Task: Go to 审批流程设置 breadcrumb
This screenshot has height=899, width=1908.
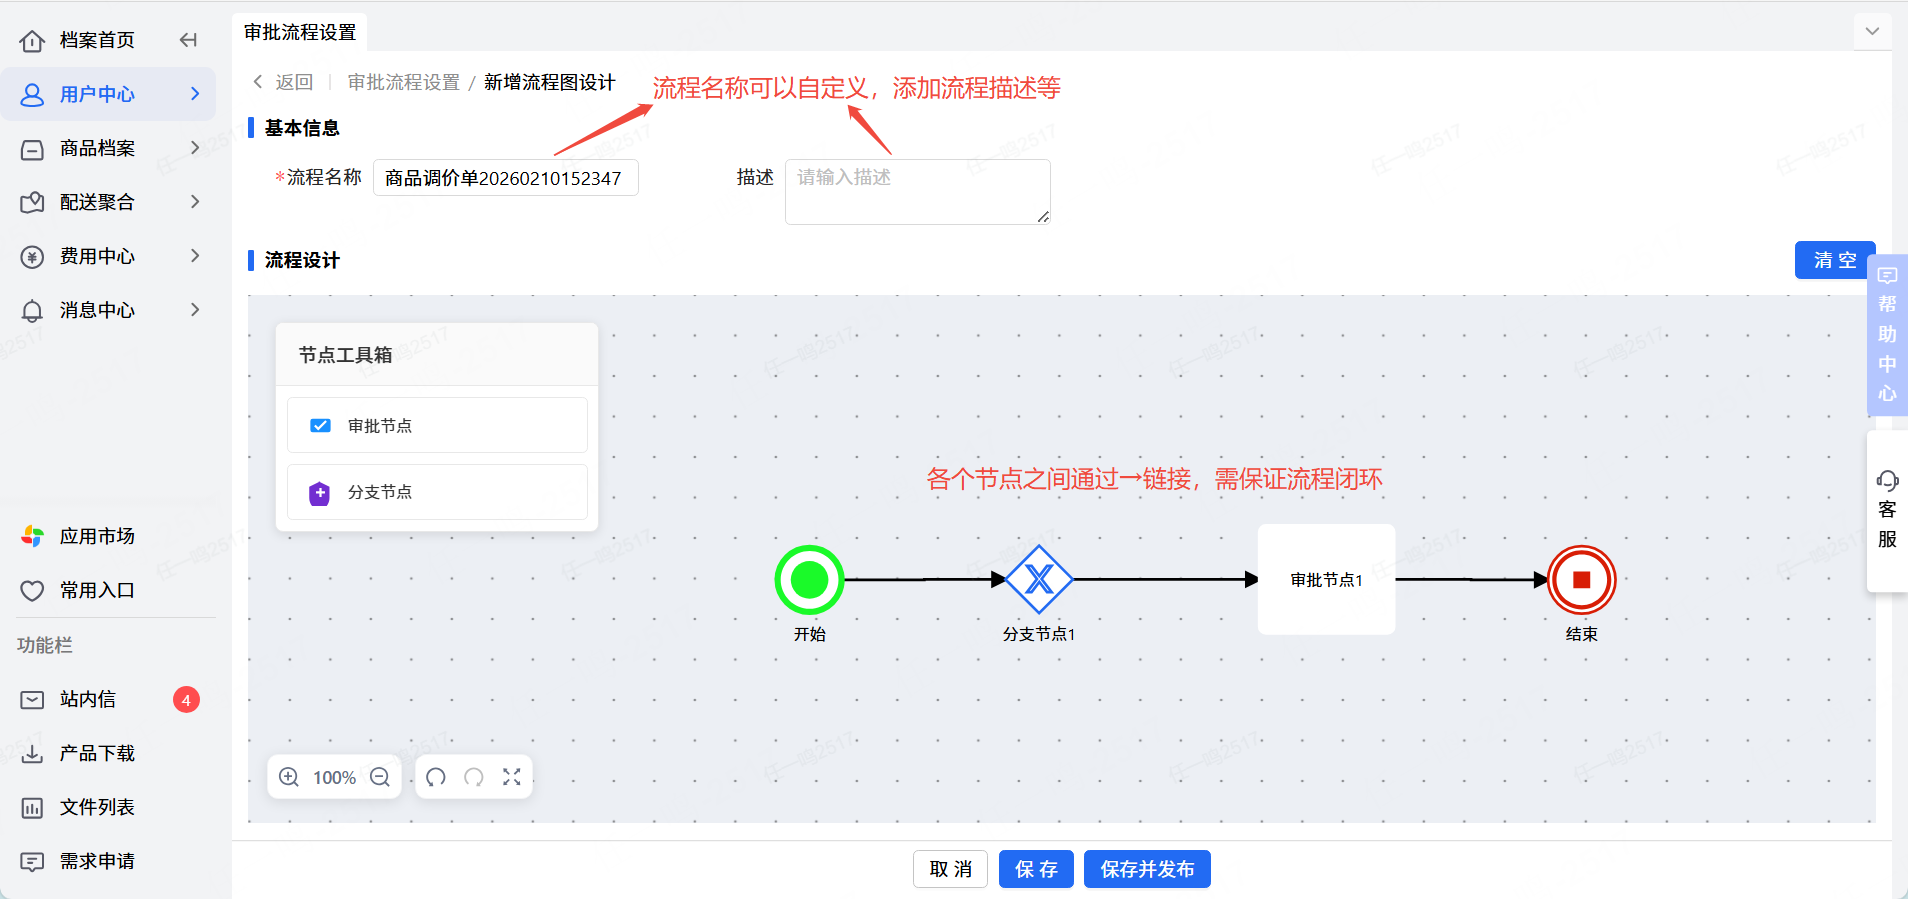Action: [x=404, y=82]
